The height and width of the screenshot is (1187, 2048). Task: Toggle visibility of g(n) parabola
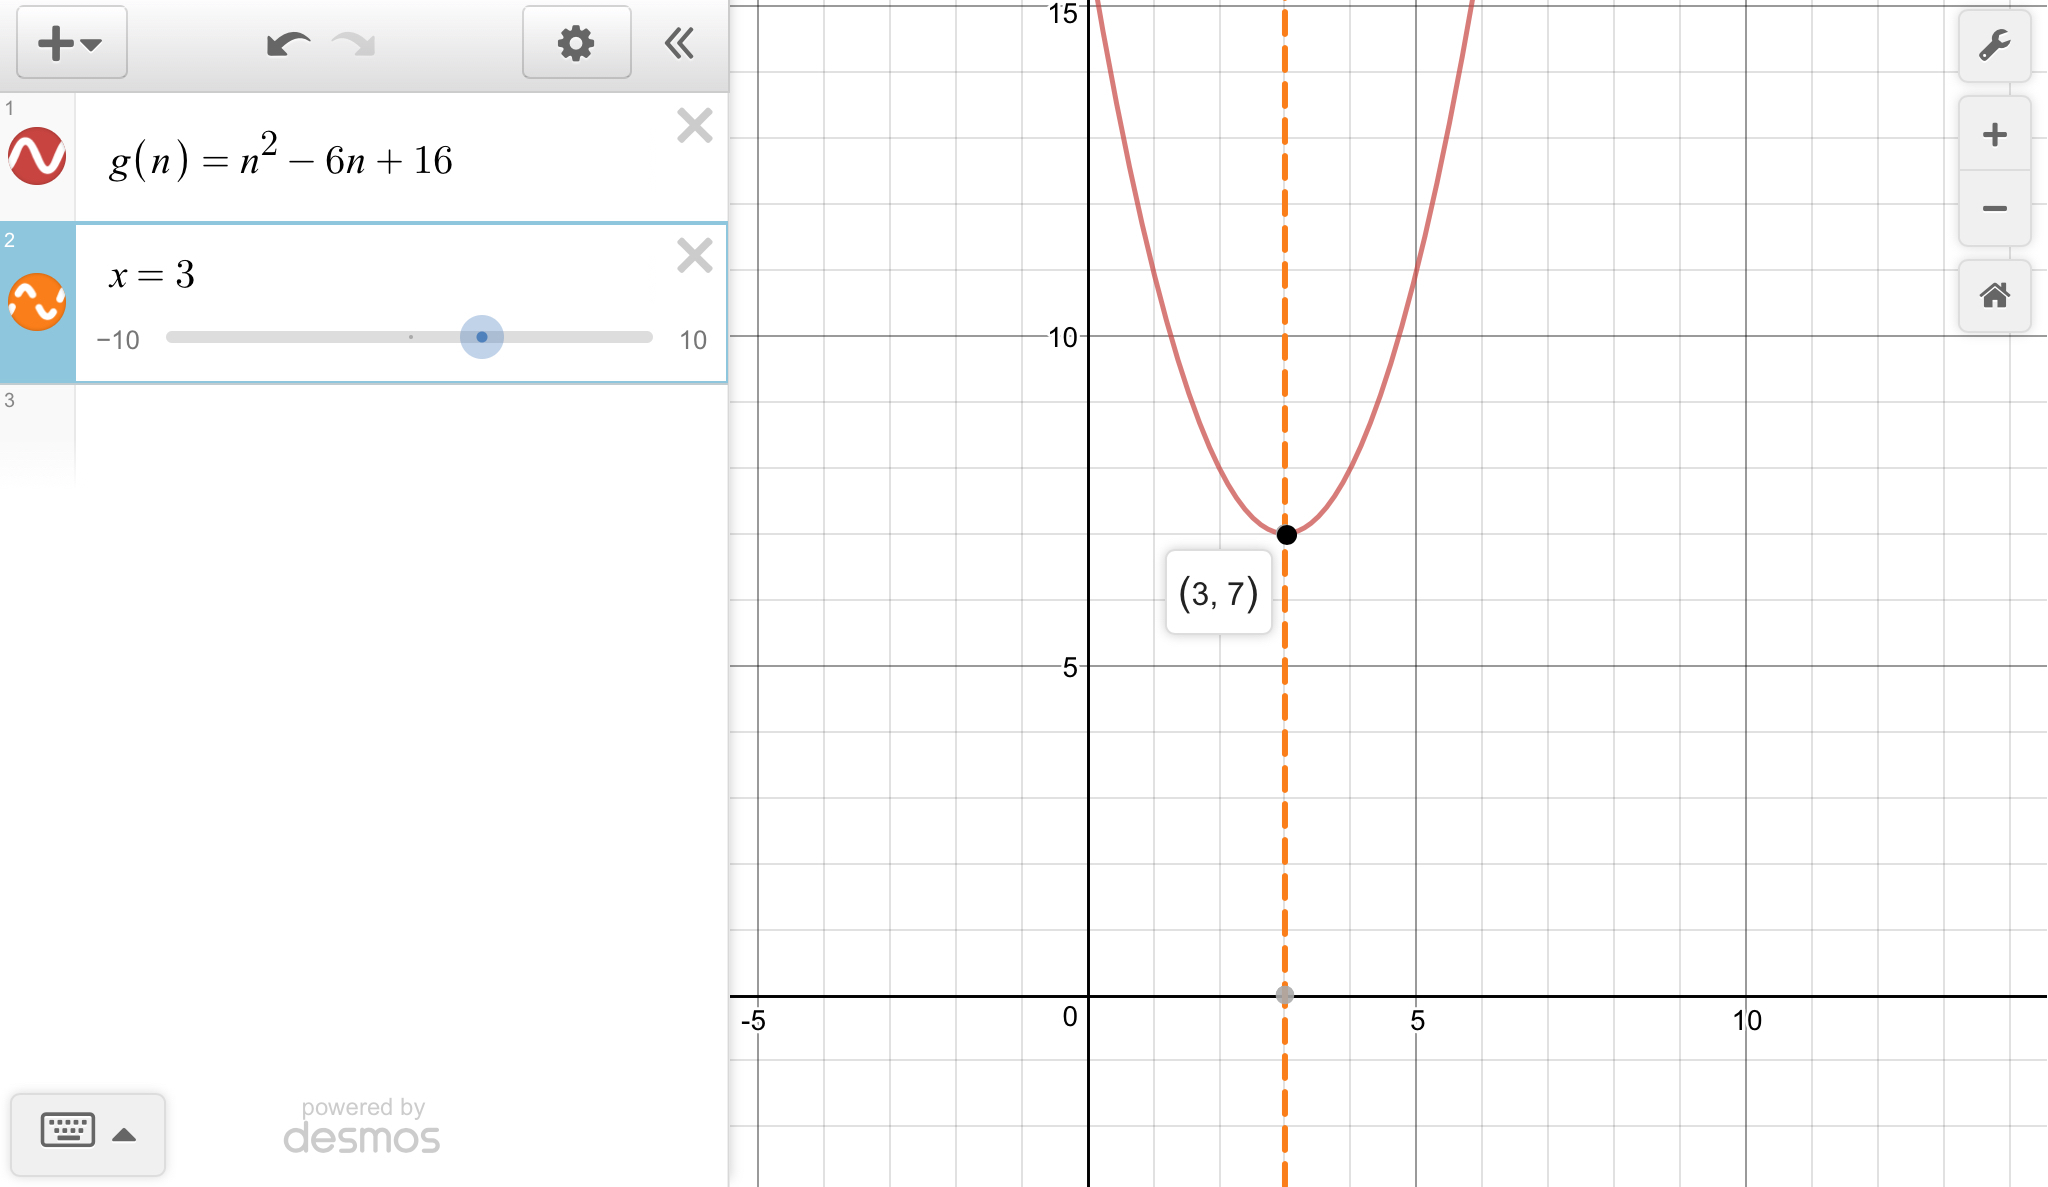pyautogui.click(x=37, y=156)
